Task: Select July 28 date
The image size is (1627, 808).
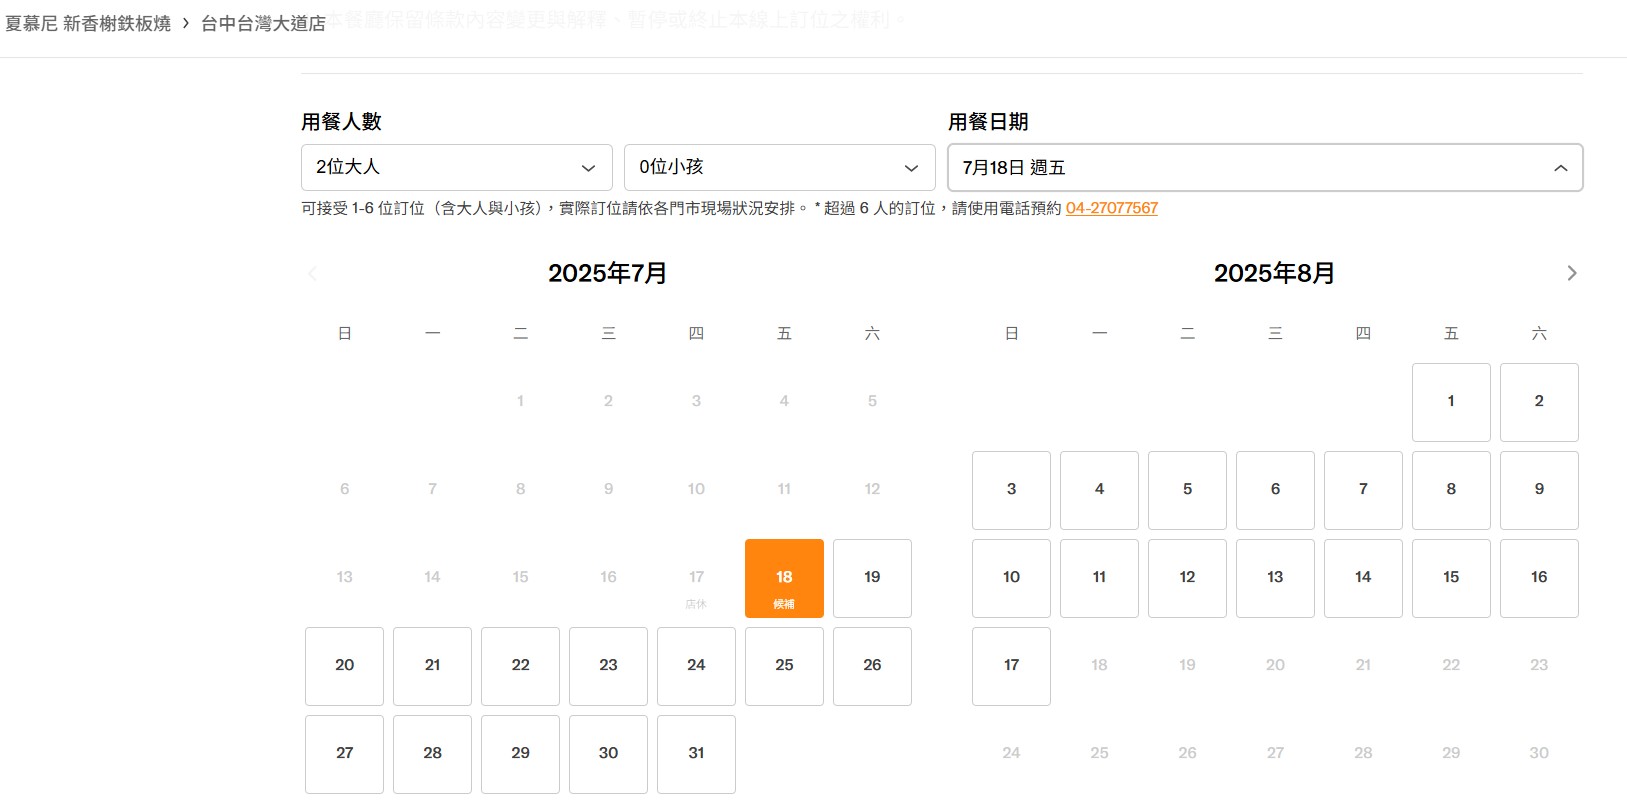Action: pyautogui.click(x=432, y=754)
